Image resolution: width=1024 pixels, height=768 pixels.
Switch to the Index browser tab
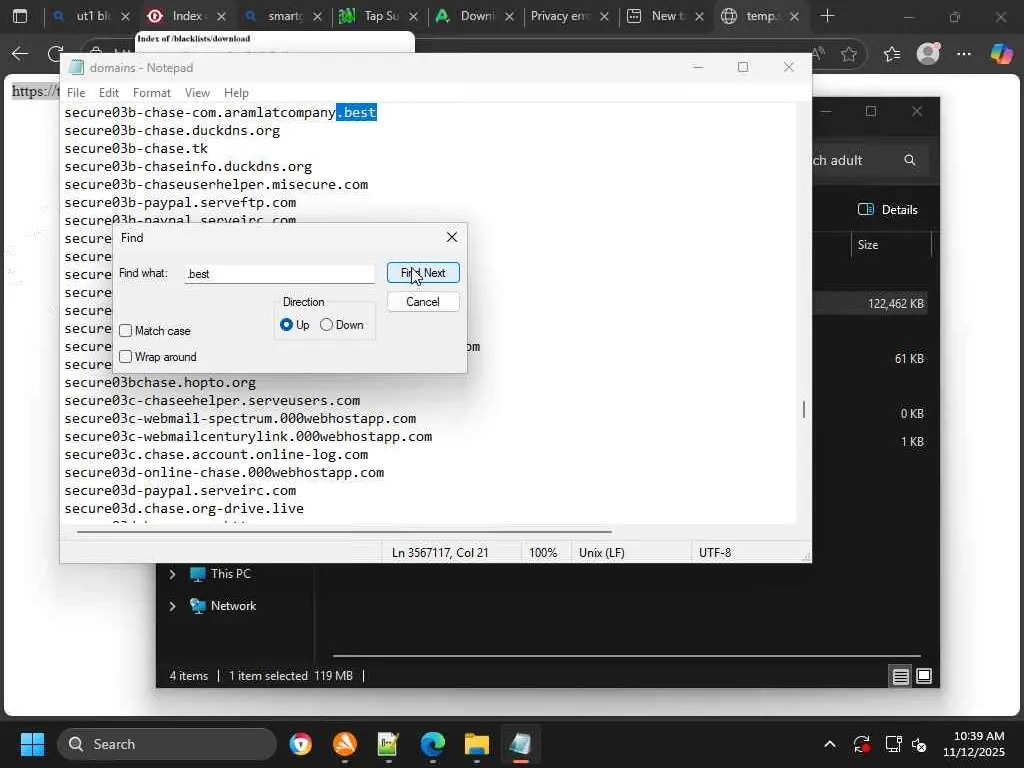click(x=186, y=16)
